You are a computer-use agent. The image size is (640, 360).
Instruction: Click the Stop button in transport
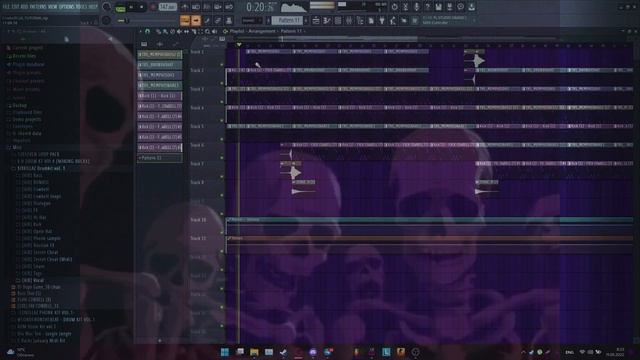click(142, 7)
